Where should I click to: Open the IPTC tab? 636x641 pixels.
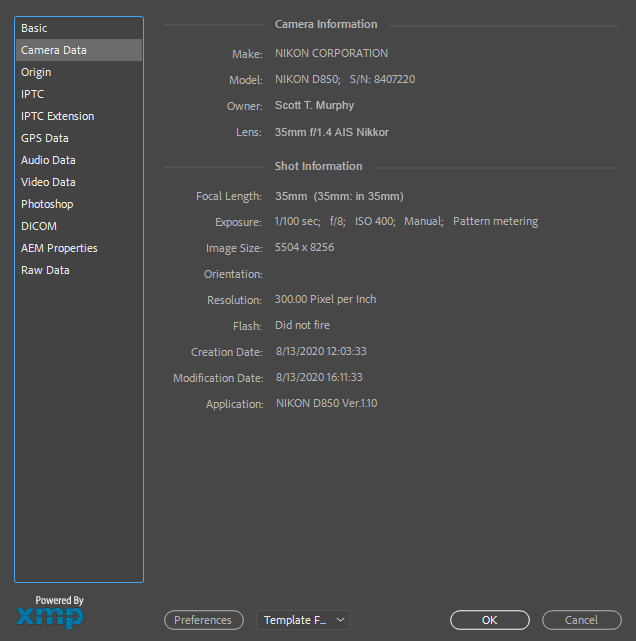tap(32, 94)
